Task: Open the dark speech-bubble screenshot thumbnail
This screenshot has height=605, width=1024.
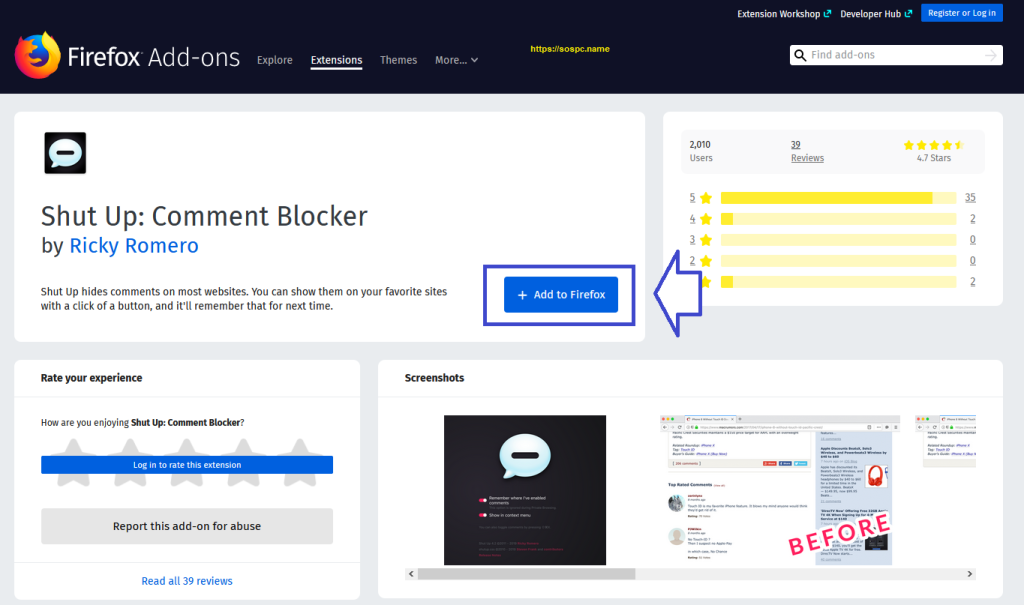Action: tap(525, 490)
